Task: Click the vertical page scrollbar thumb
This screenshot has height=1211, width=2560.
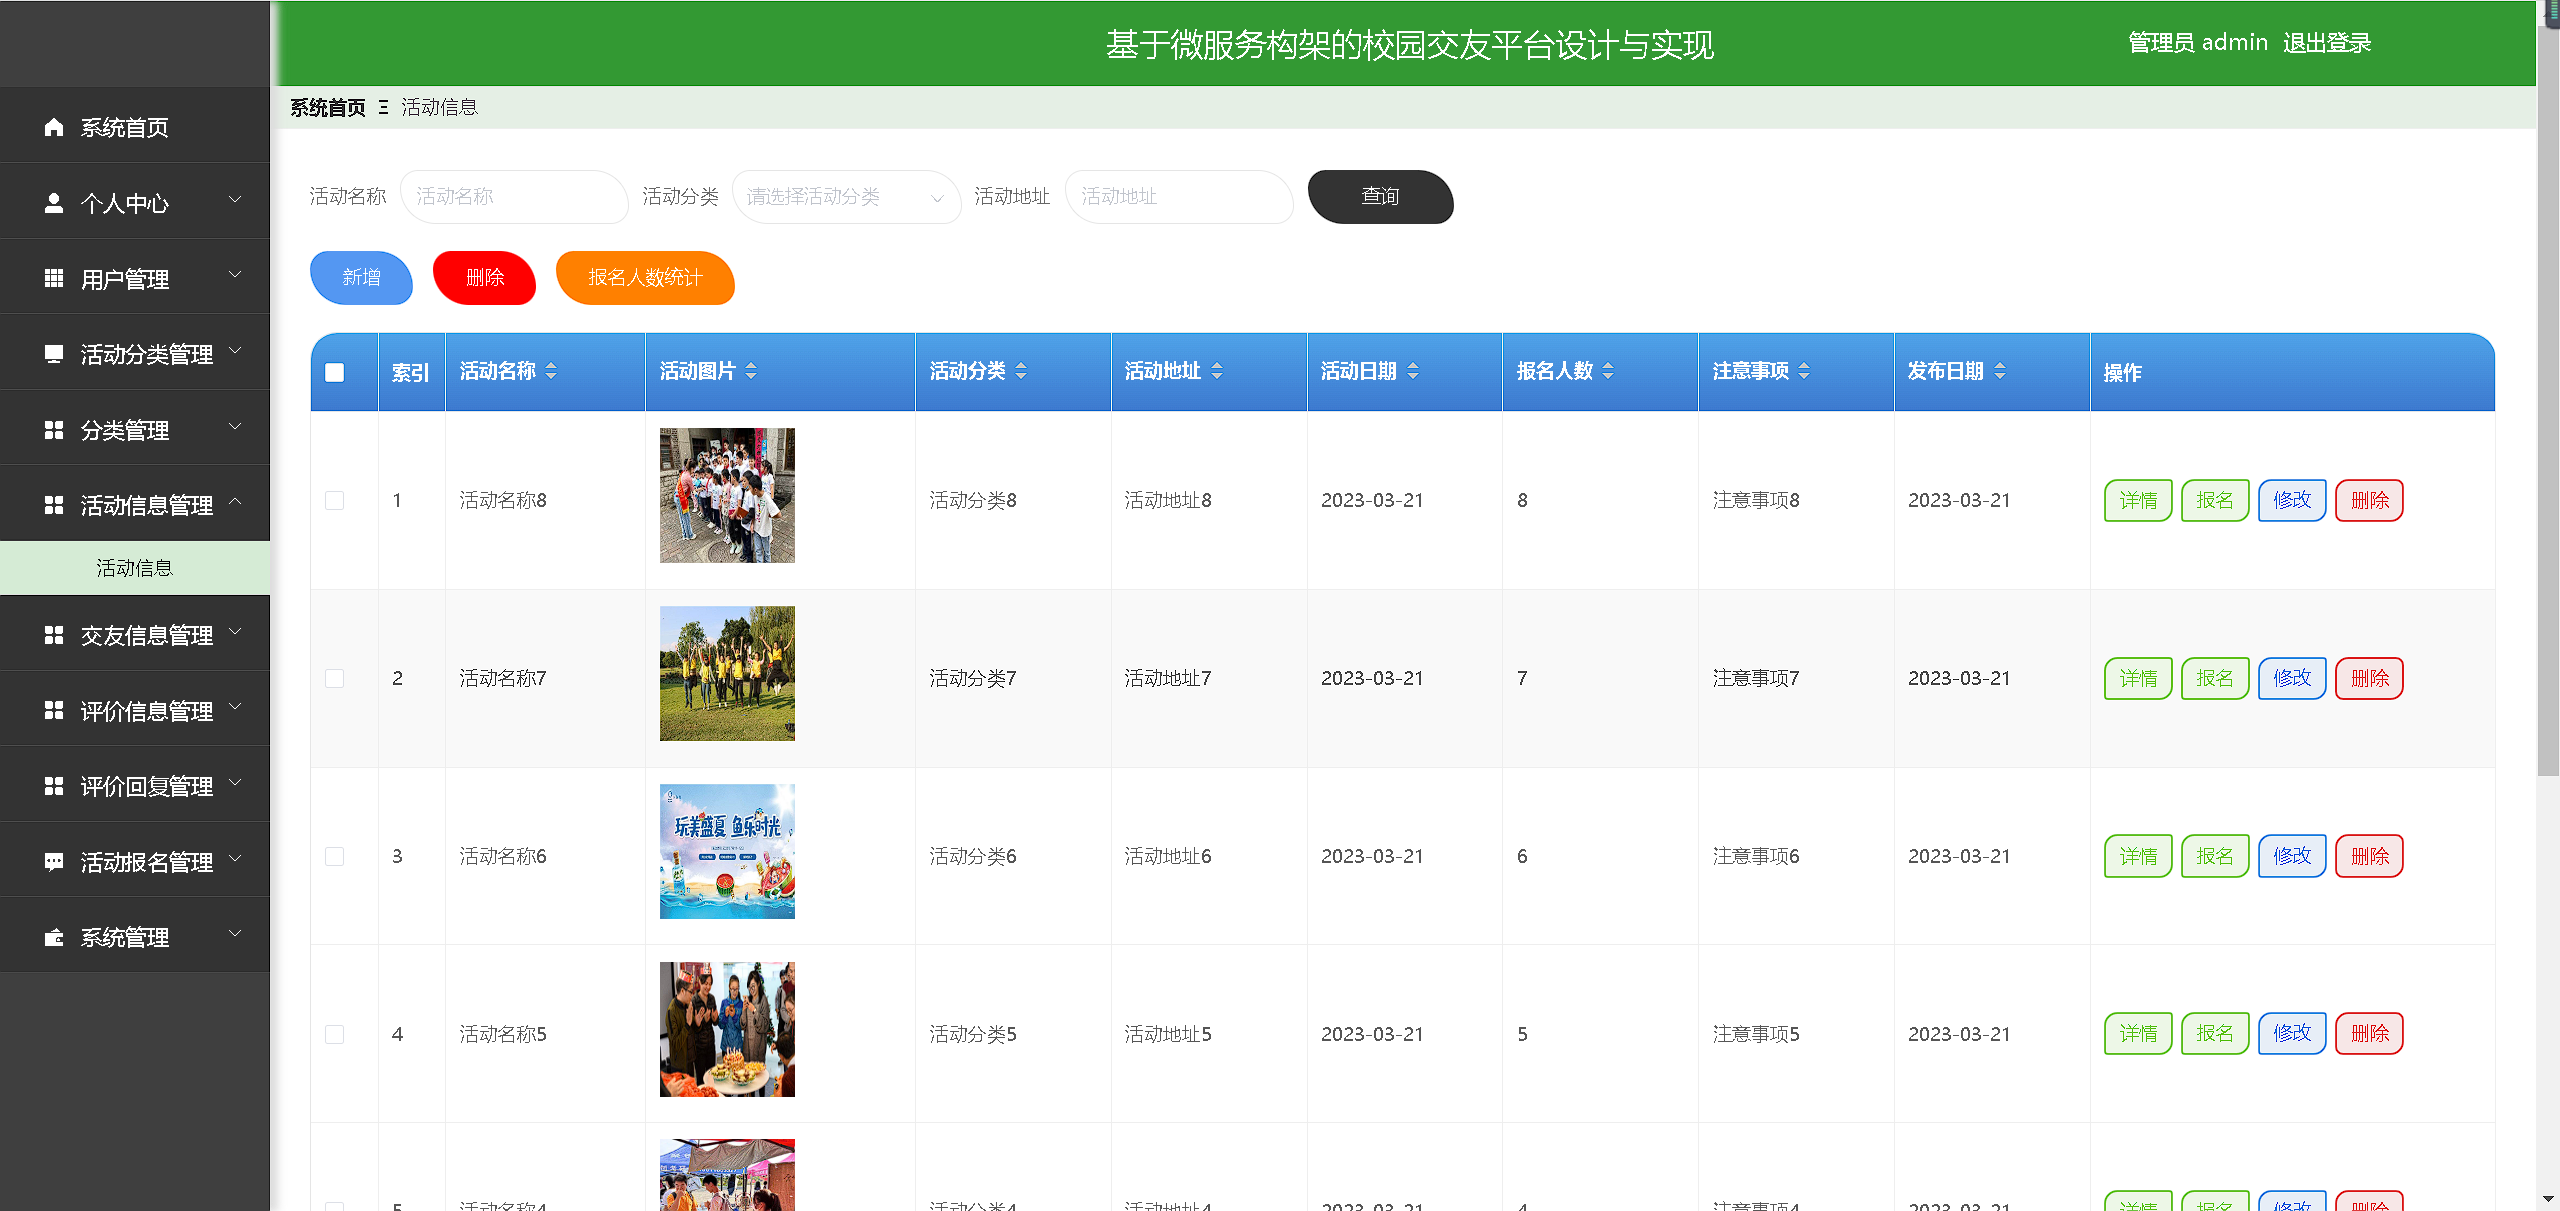Action: tap(2547, 400)
